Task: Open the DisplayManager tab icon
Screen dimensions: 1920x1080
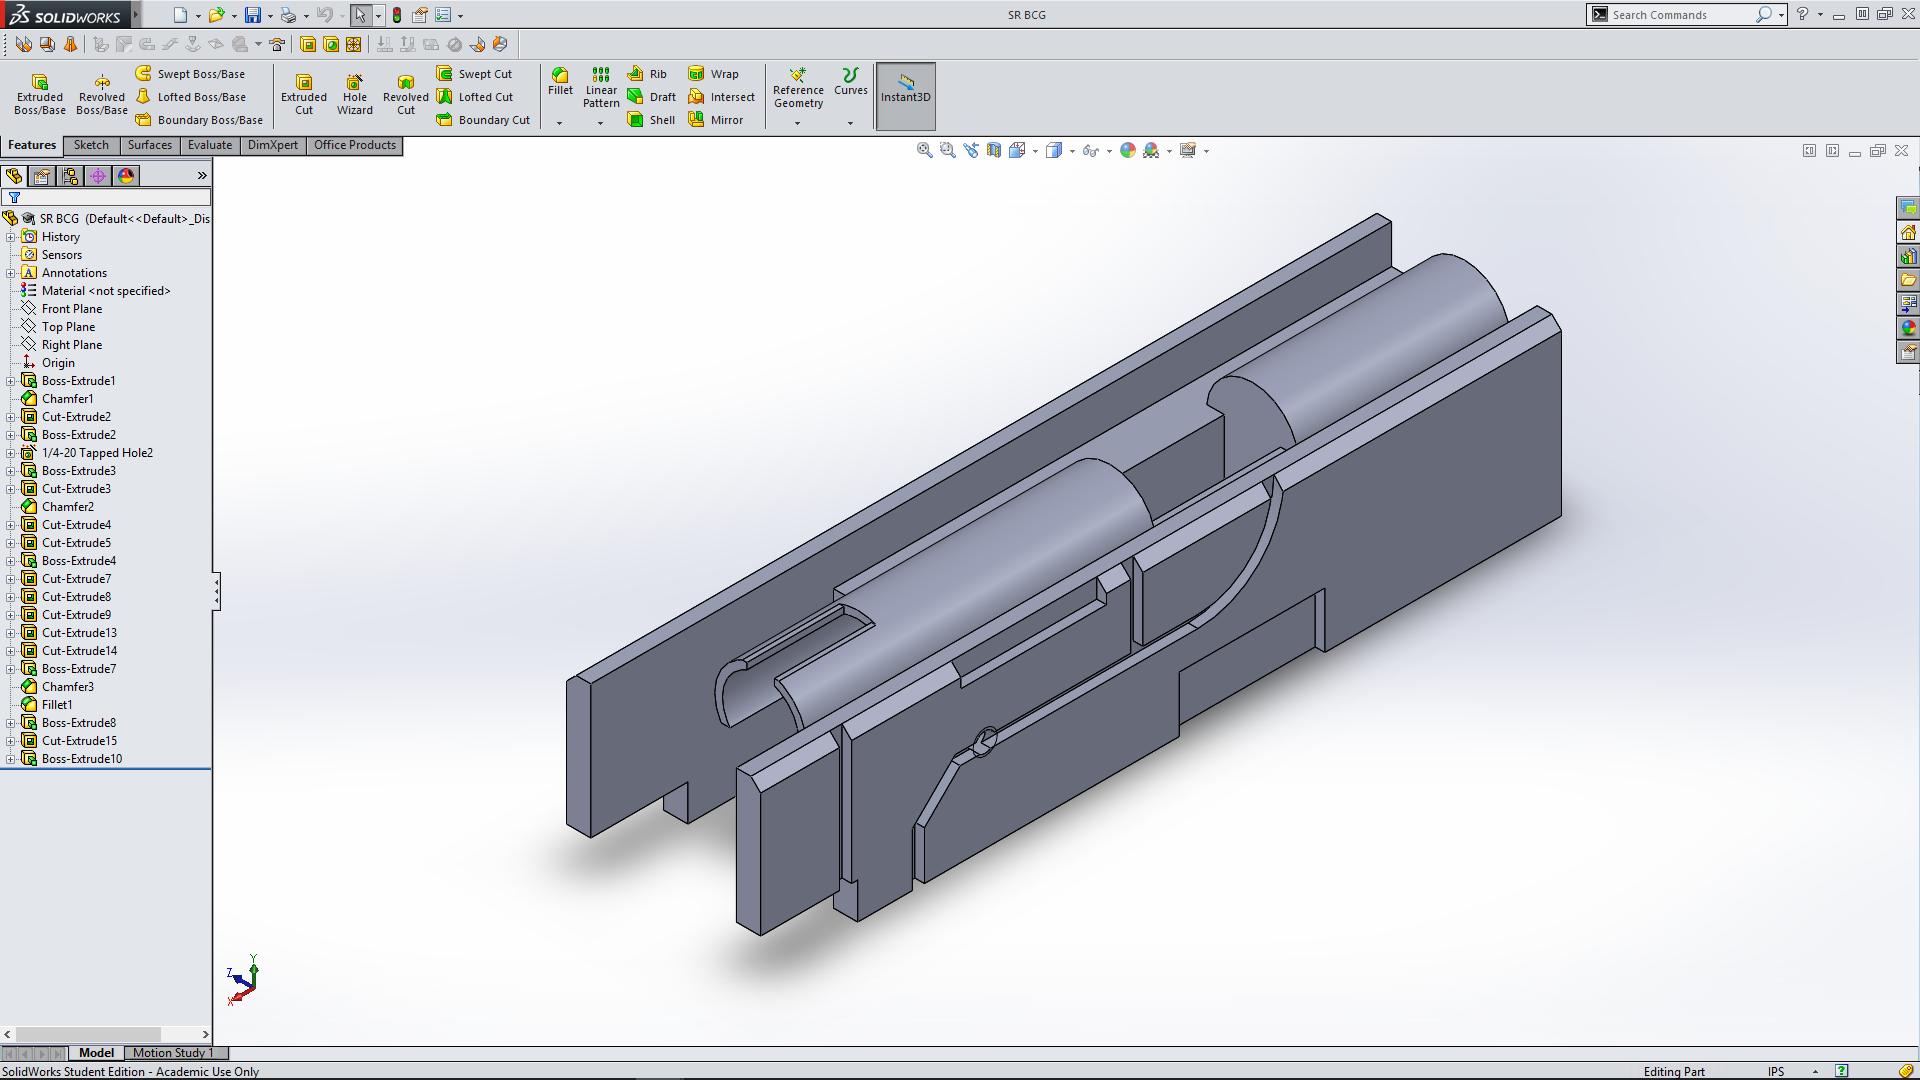Action: pyautogui.click(x=126, y=176)
